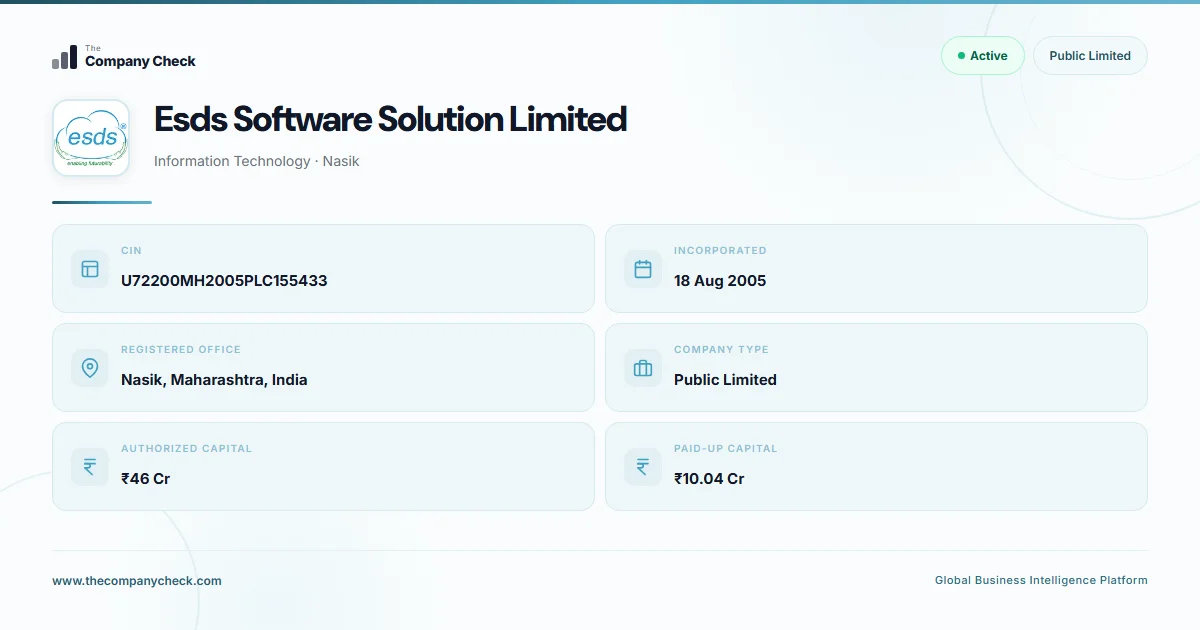
Task: Click the Company Type briefcase icon
Action: tap(643, 367)
